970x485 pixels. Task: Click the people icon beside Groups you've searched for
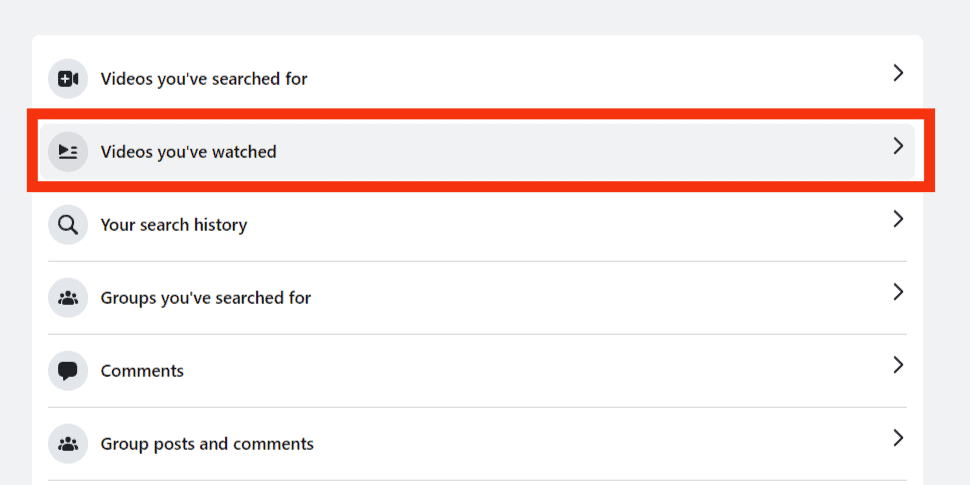(x=68, y=298)
